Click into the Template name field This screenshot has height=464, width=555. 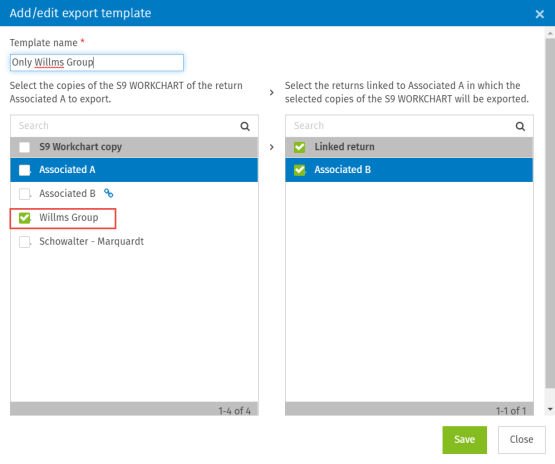click(97, 62)
